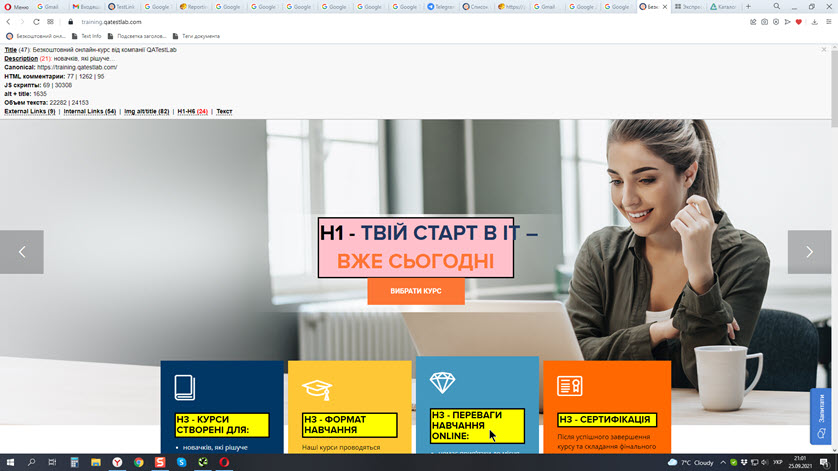Open the Text Info bookmark
The image size is (838, 471).
coord(86,36)
